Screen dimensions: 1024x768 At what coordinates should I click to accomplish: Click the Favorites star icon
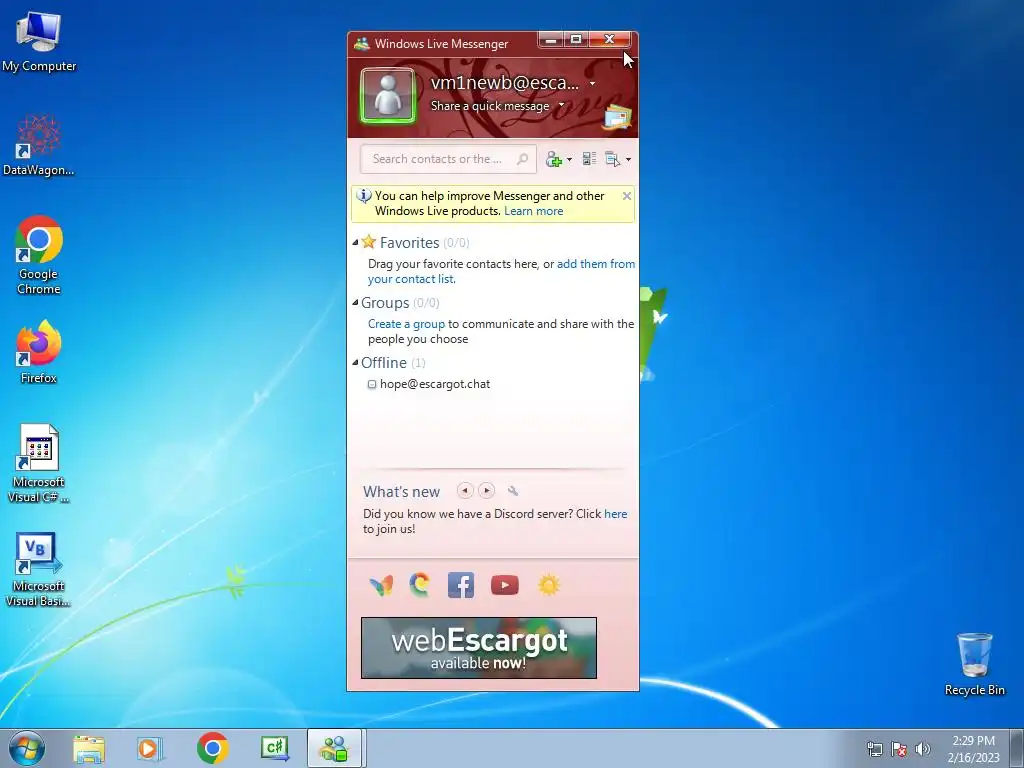click(369, 242)
